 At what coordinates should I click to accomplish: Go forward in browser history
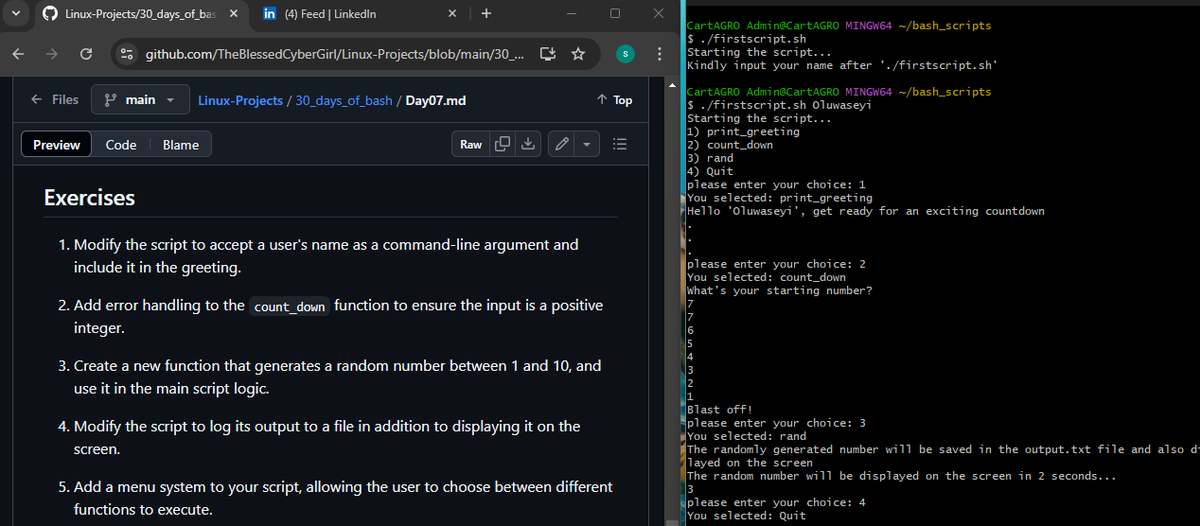(52, 52)
